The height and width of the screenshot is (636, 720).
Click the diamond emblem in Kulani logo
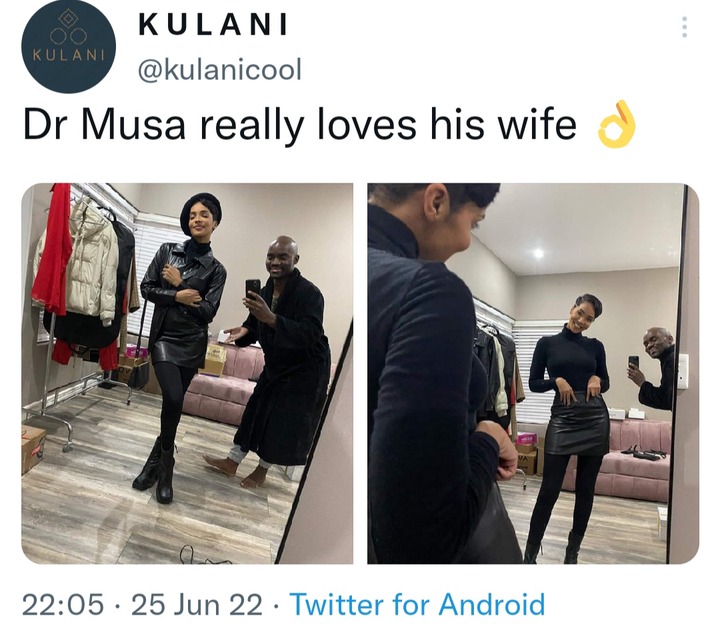tap(68, 18)
